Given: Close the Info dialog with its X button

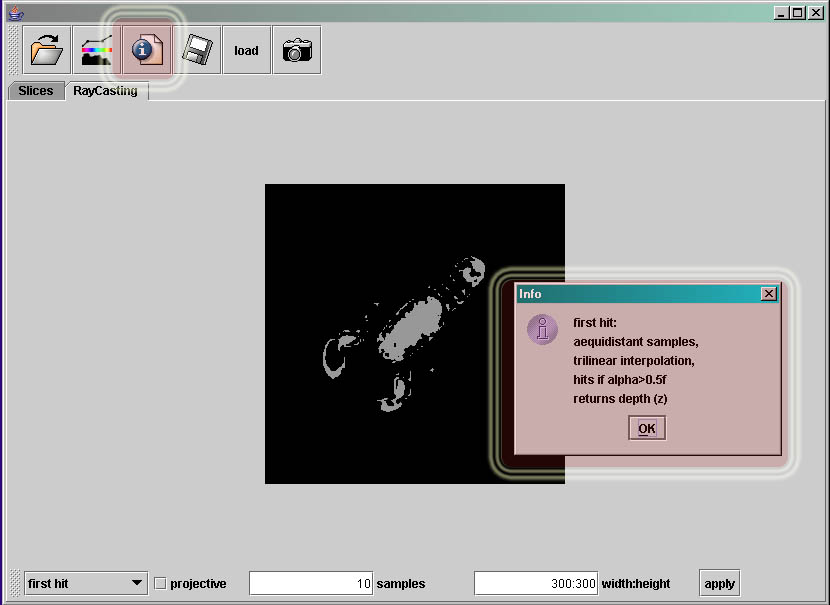Looking at the screenshot, I should tap(768, 294).
